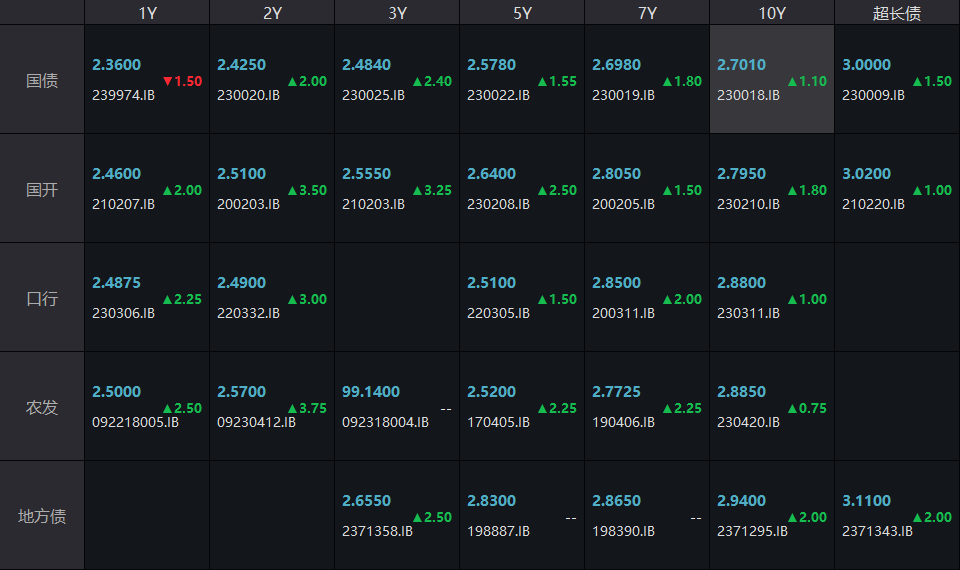
Task: Click the 2.8300 yield for 198887.IB
Action: (491, 501)
